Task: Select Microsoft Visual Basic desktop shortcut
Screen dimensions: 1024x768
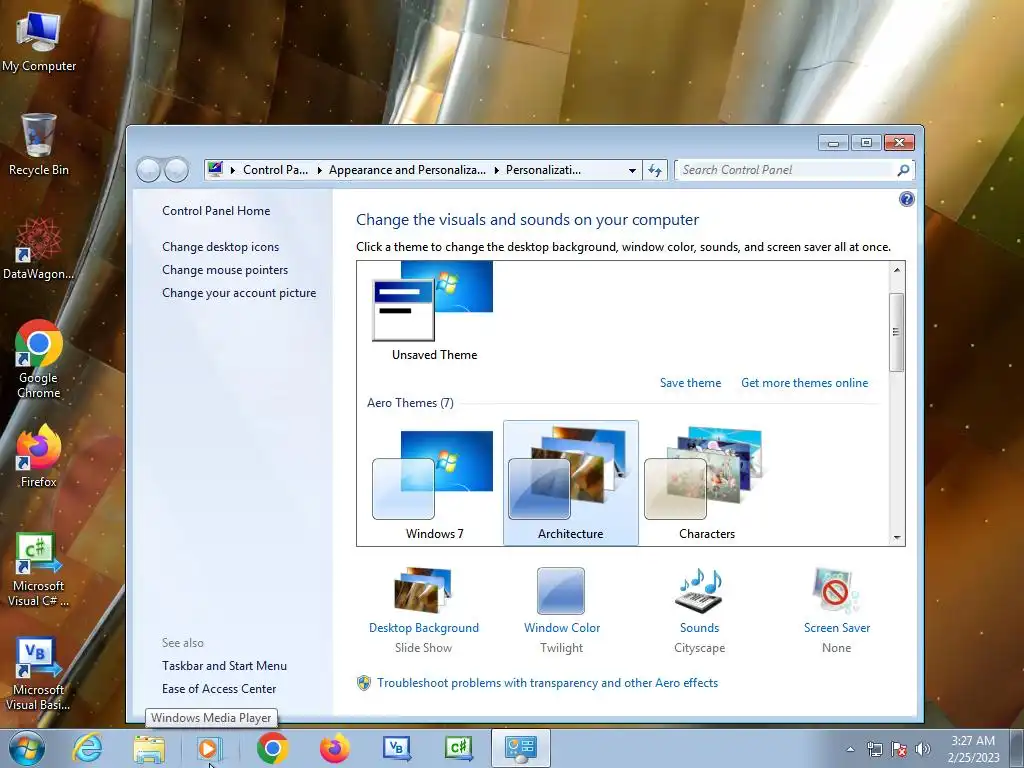Action: [39, 673]
